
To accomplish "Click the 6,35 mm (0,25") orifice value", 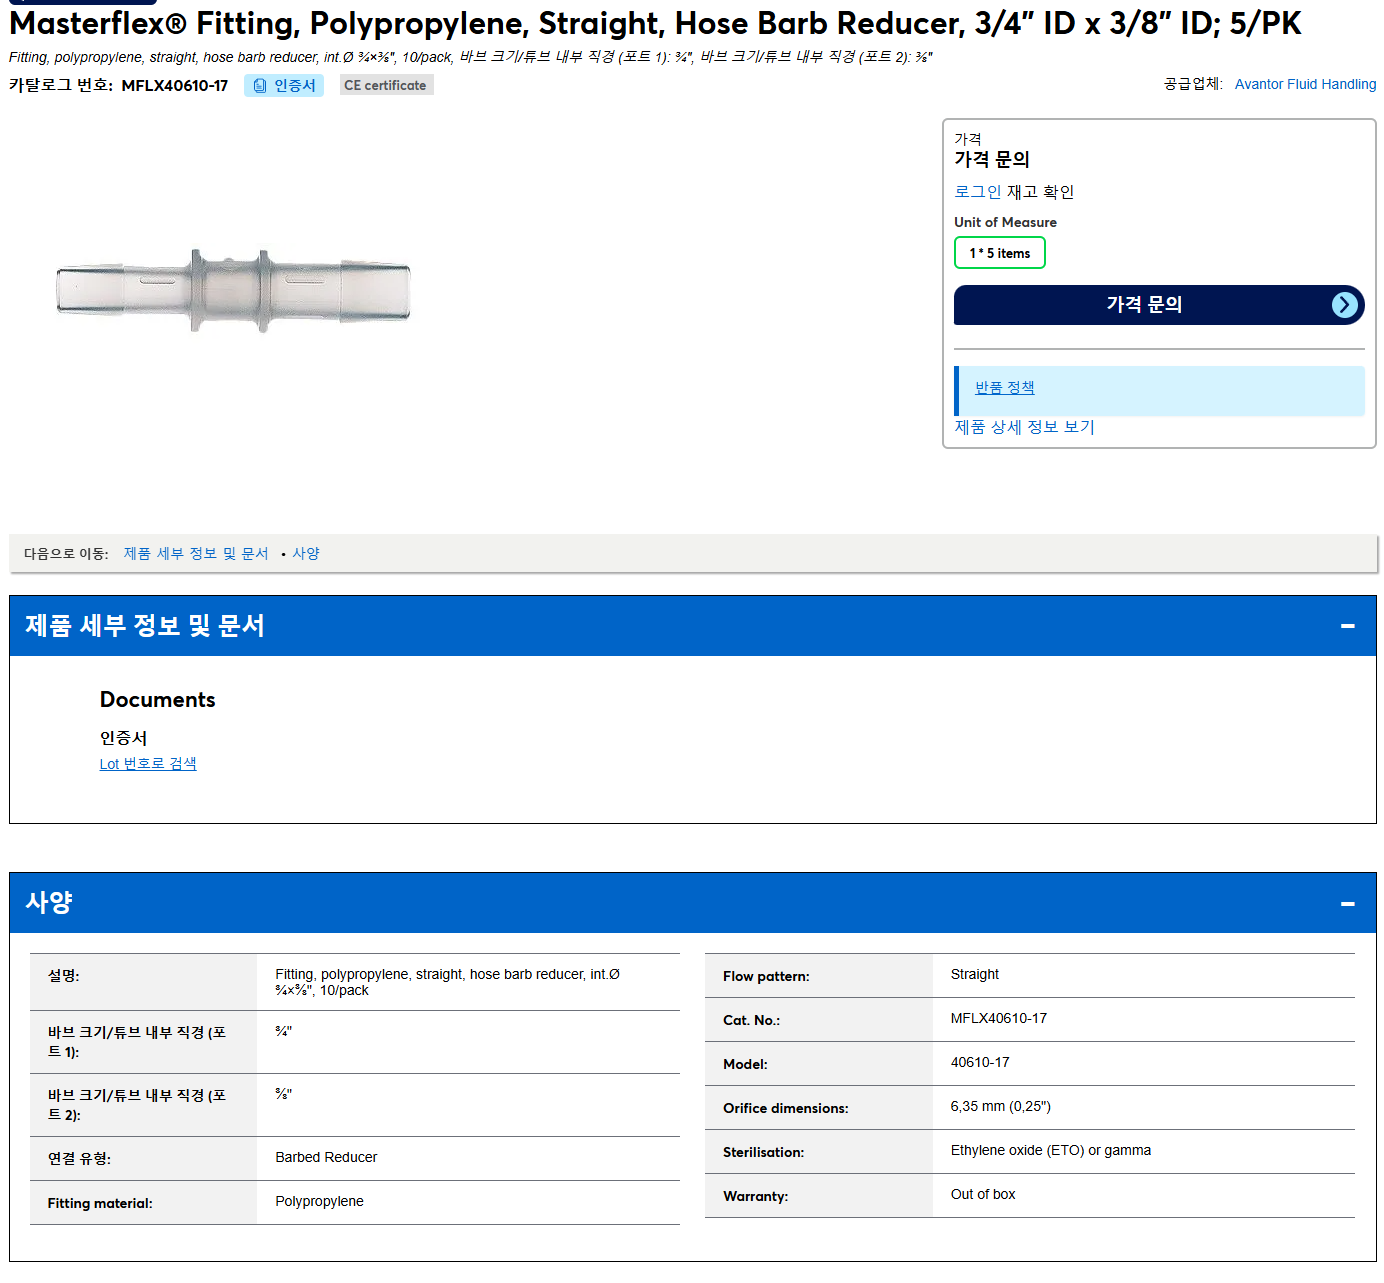I will [x=1000, y=1107].
